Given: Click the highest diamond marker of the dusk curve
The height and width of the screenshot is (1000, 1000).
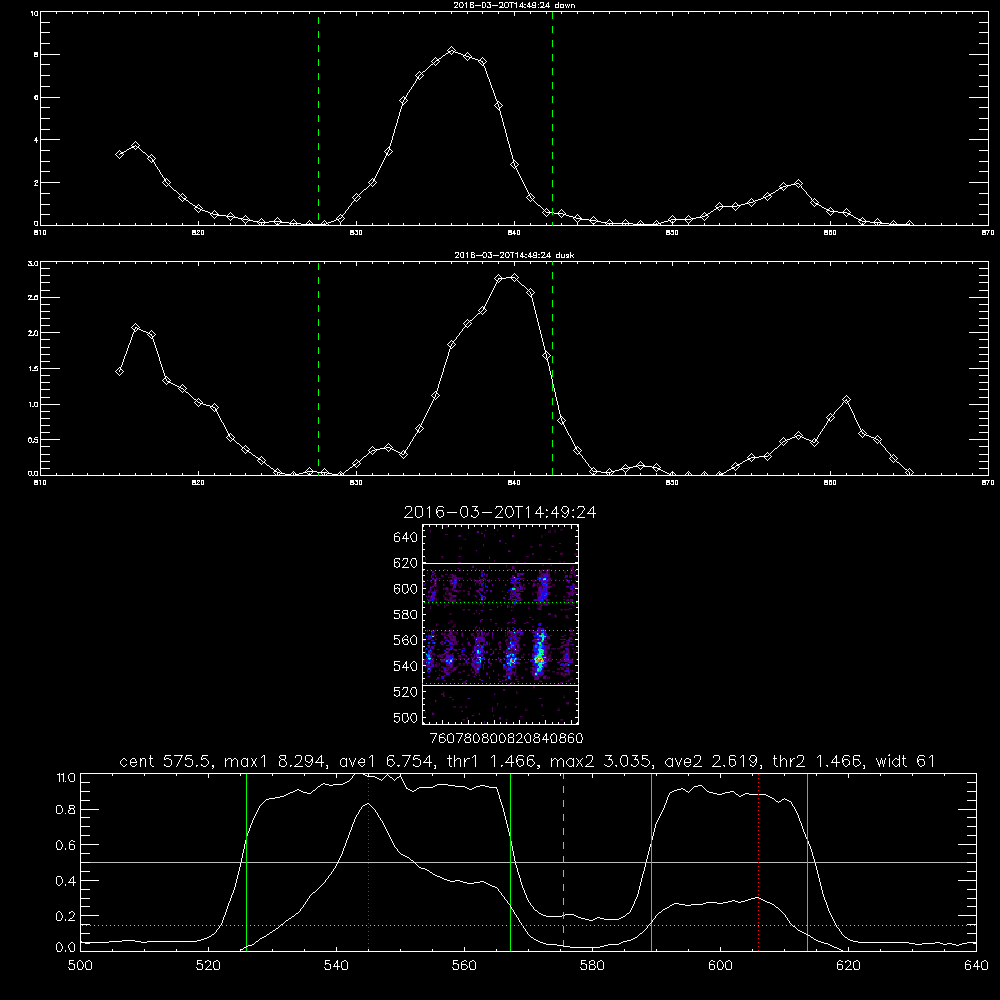Looking at the screenshot, I should pyautogui.click(x=515, y=277).
